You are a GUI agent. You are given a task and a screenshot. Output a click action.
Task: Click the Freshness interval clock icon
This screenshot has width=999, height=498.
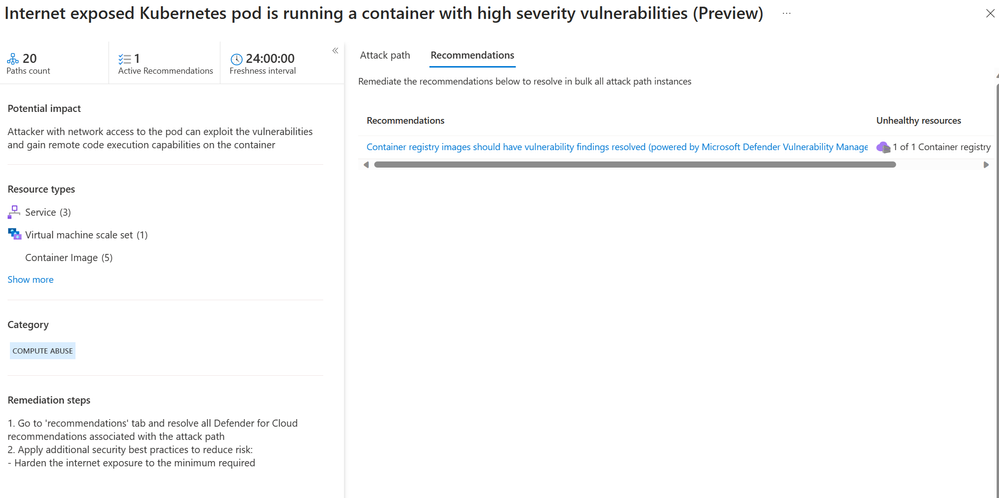(237, 60)
